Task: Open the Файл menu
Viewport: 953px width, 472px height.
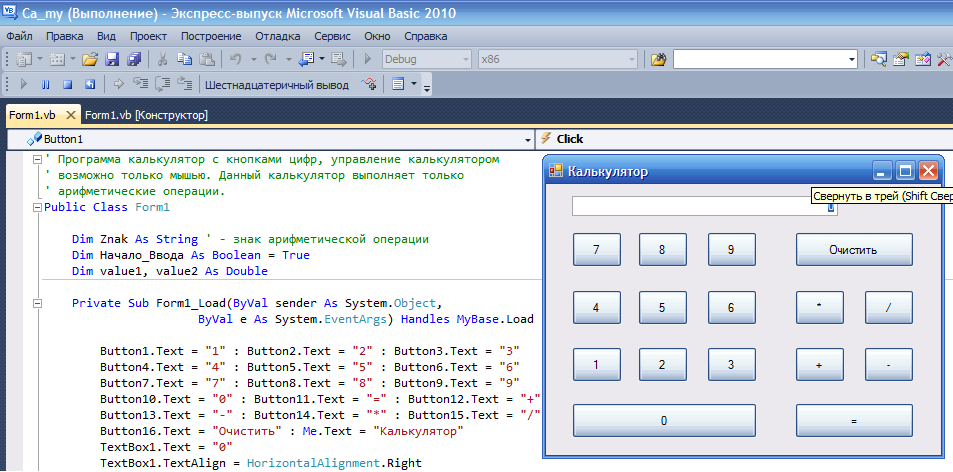Action: pyautogui.click(x=19, y=36)
